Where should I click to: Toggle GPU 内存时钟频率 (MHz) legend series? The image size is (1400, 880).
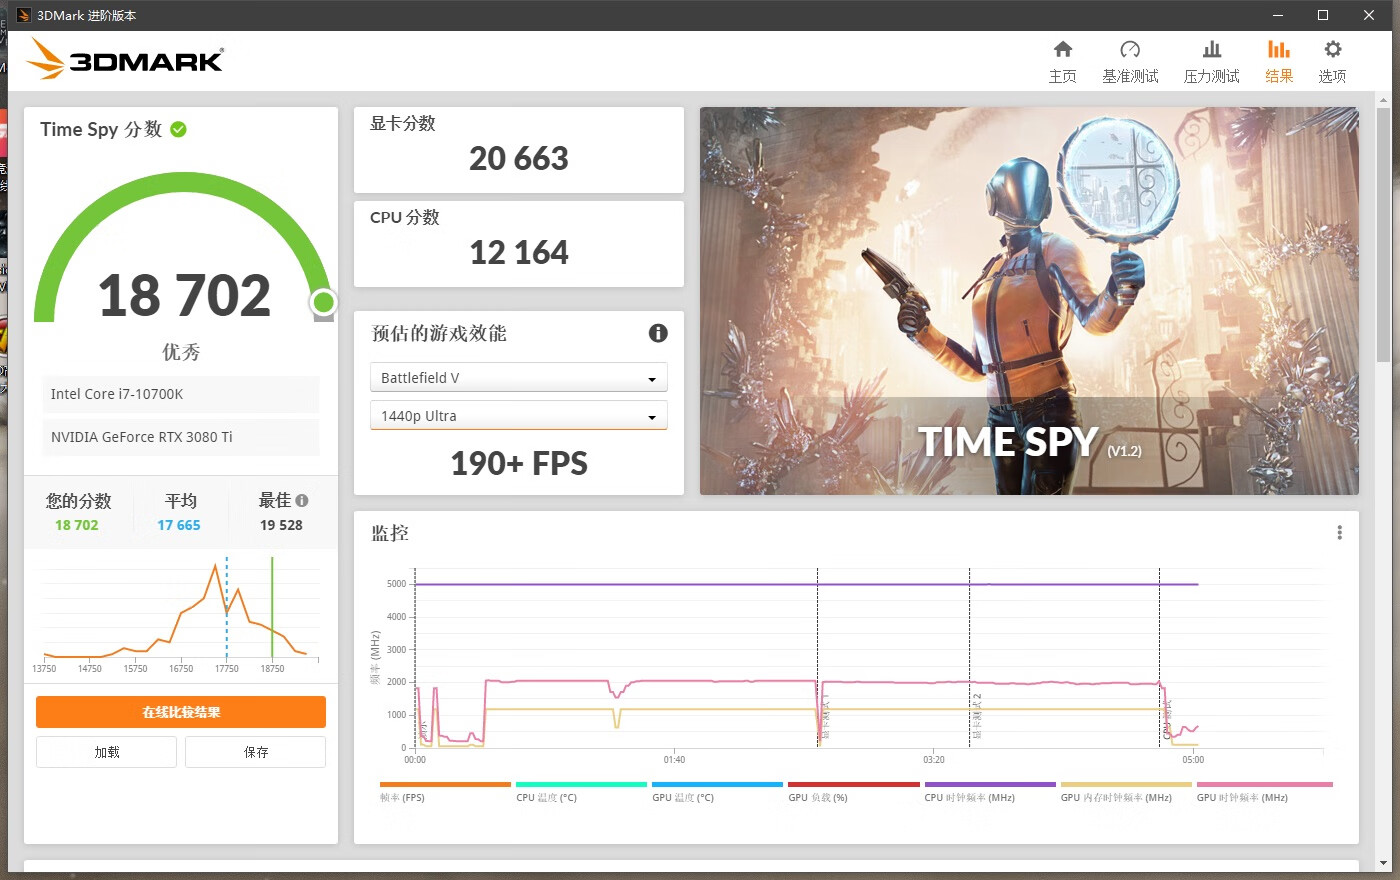[1126, 792]
